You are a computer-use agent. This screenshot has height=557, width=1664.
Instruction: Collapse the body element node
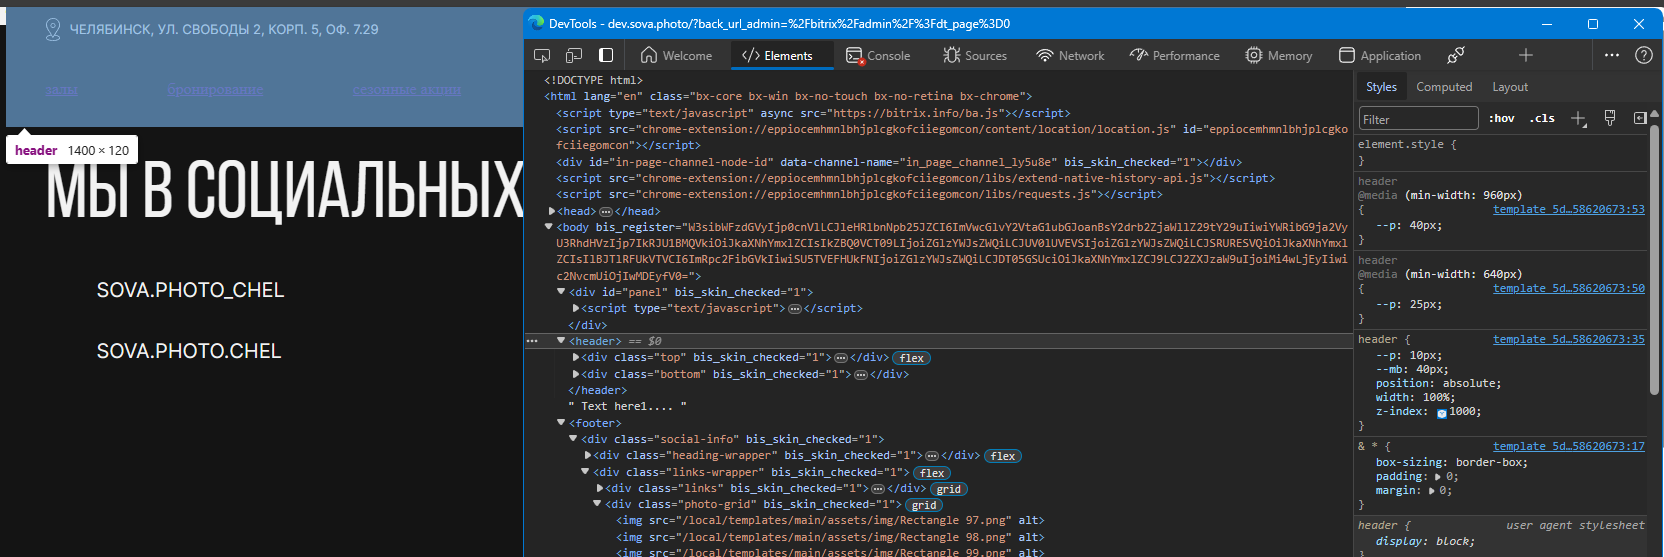pos(548,227)
